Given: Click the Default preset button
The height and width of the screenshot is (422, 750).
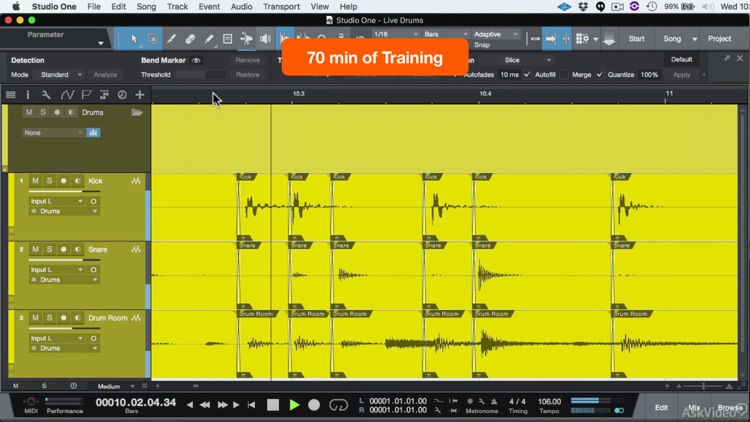Looking at the screenshot, I should 682,60.
